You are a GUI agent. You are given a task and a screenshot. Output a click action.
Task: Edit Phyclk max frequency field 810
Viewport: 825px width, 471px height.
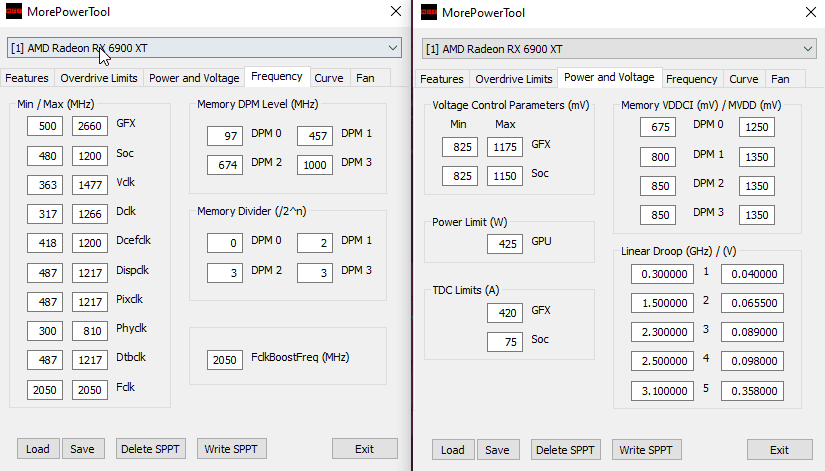pyautogui.click(x=90, y=331)
